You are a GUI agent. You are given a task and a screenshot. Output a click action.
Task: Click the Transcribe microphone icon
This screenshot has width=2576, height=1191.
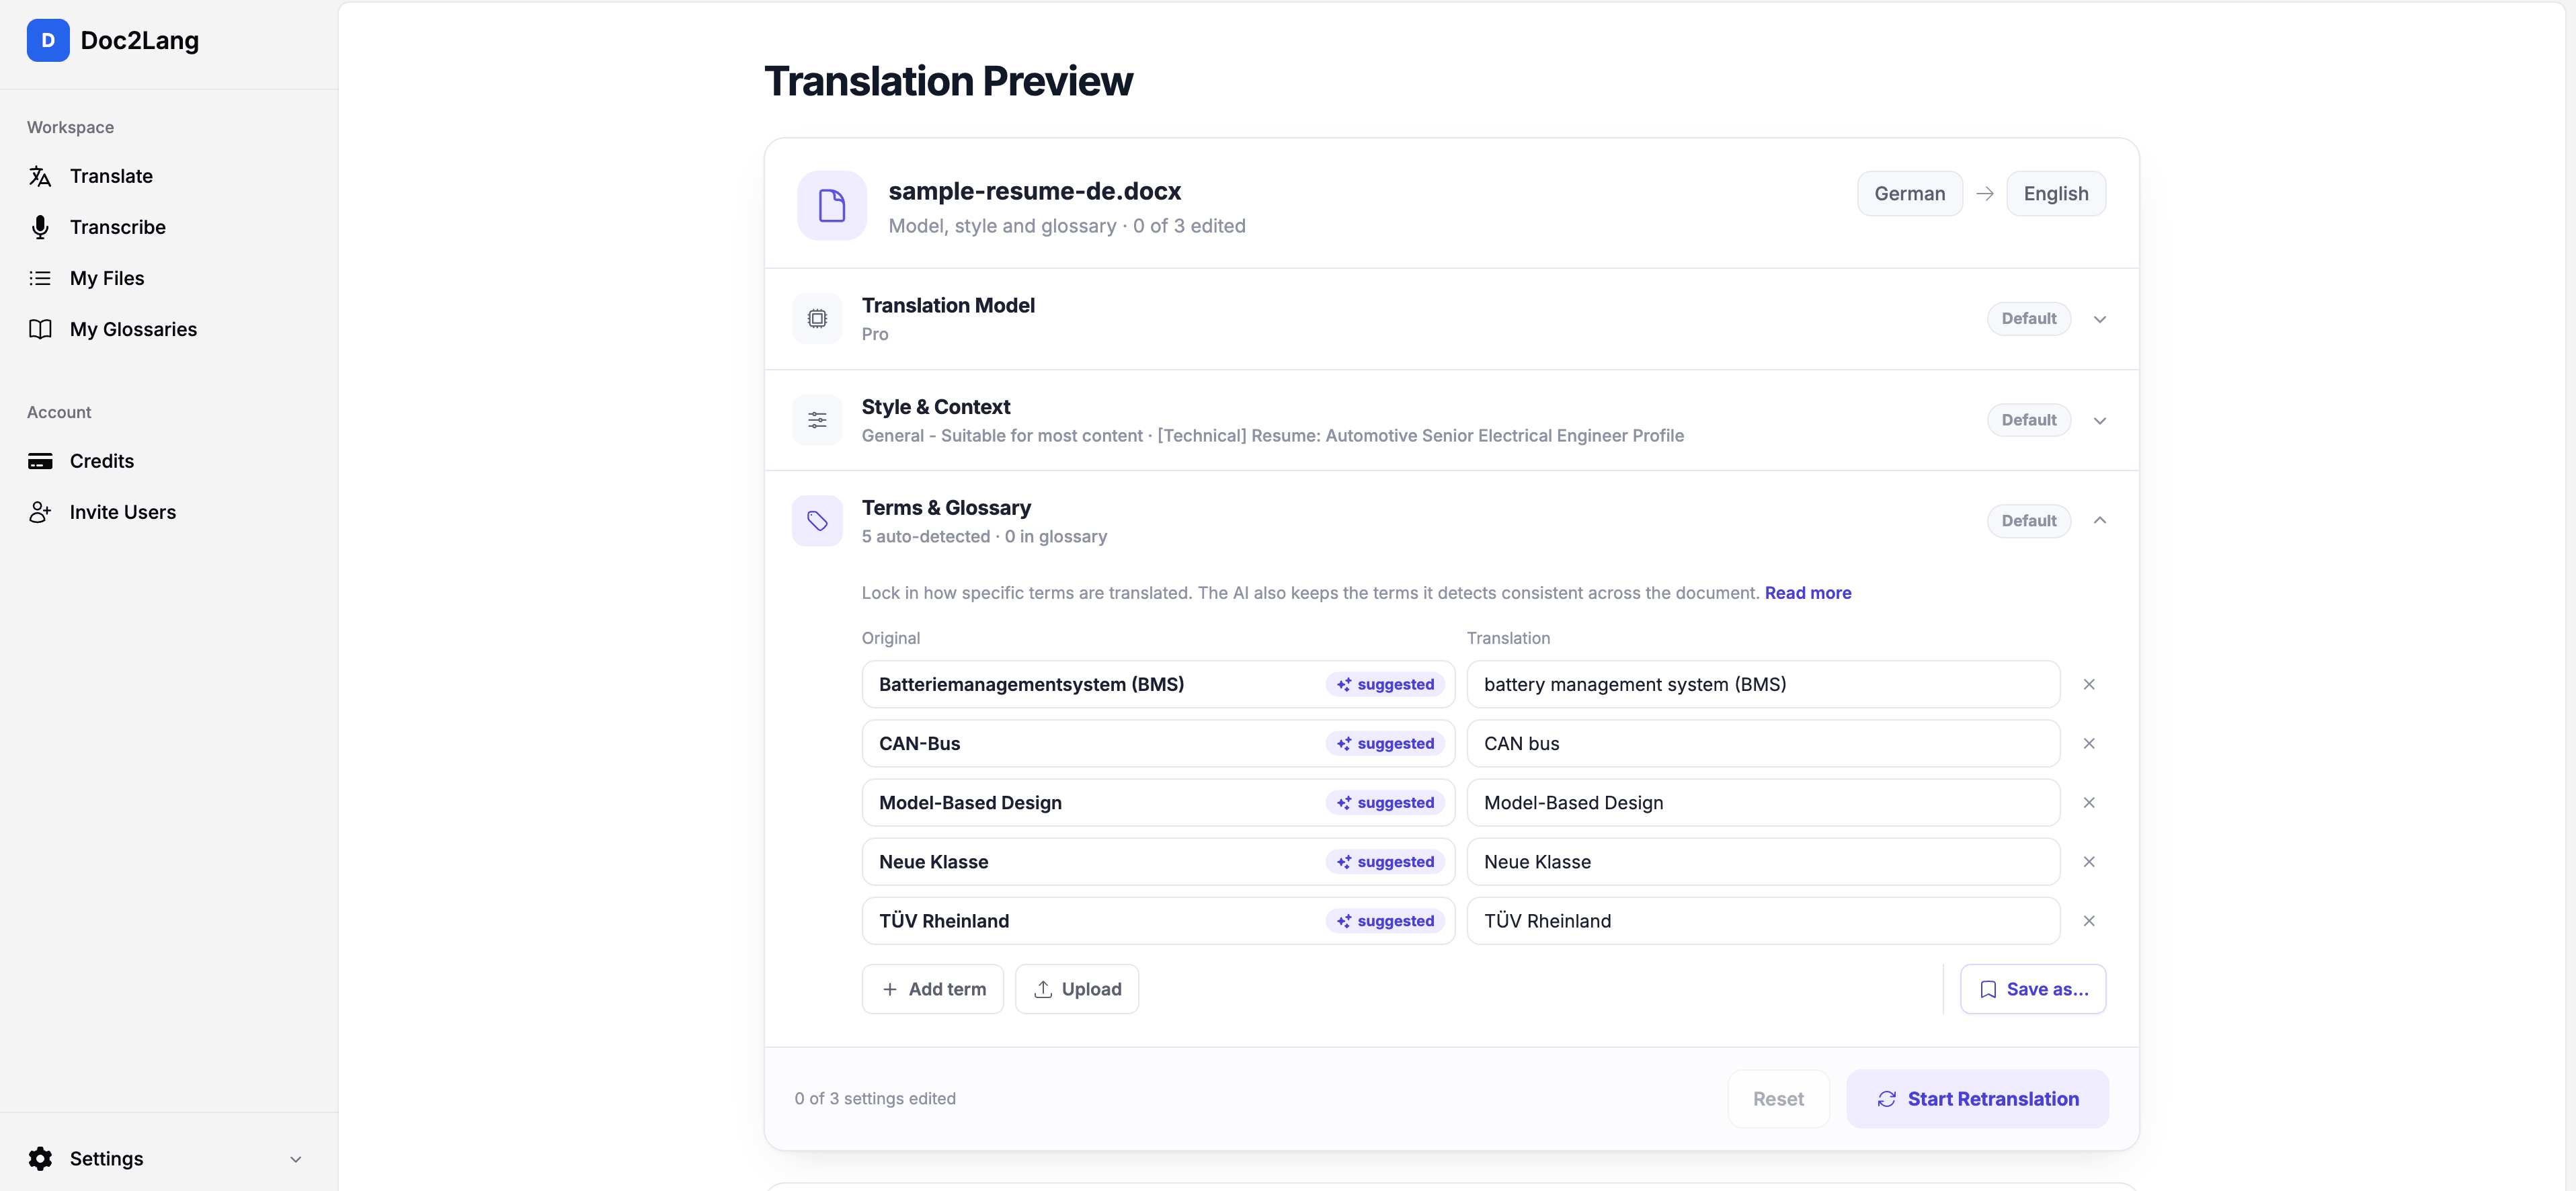pyautogui.click(x=40, y=227)
